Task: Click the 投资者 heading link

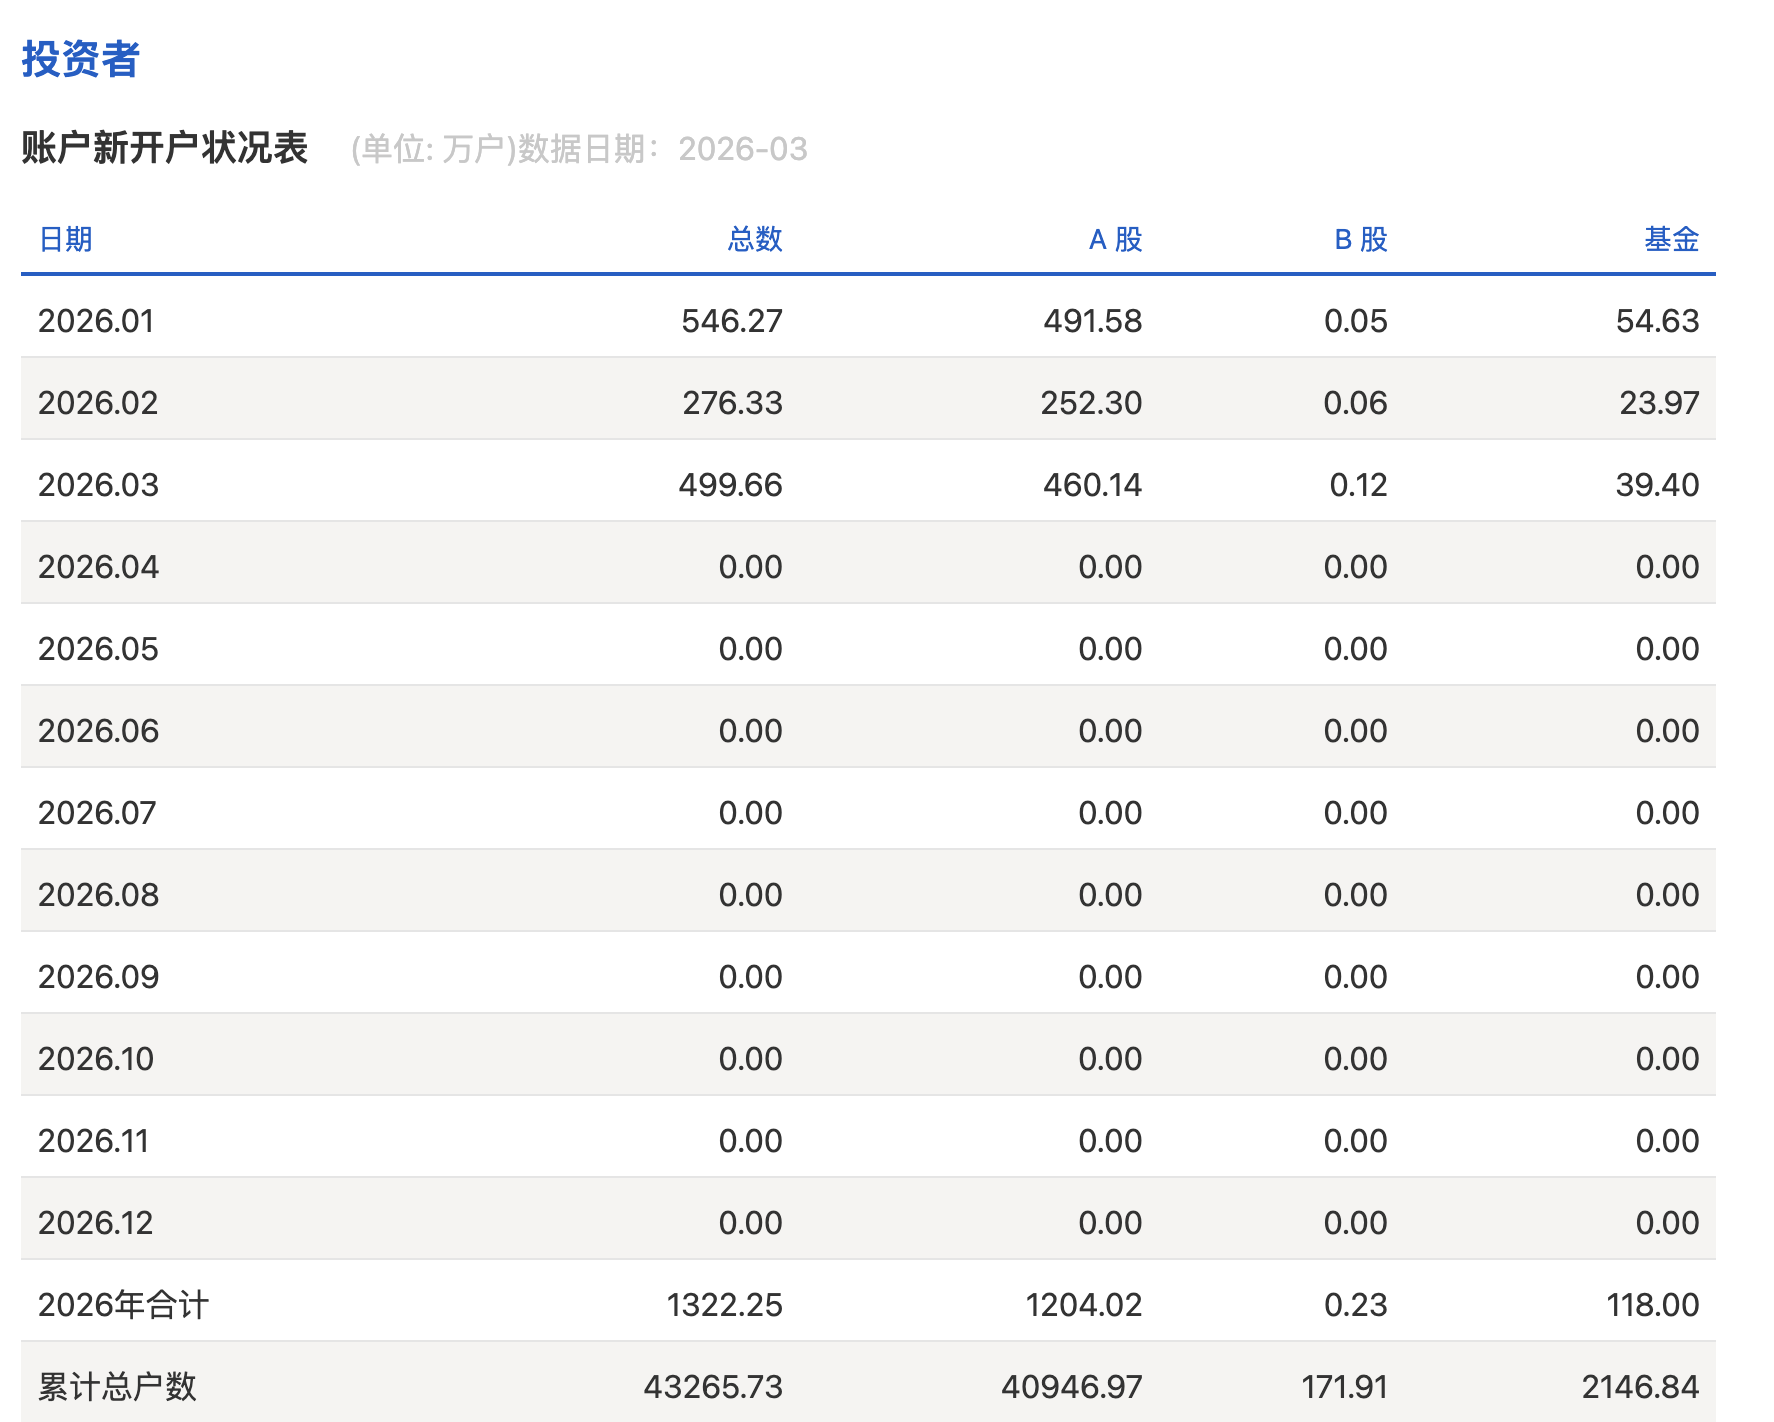Action: pyautogui.click(x=80, y=59)
